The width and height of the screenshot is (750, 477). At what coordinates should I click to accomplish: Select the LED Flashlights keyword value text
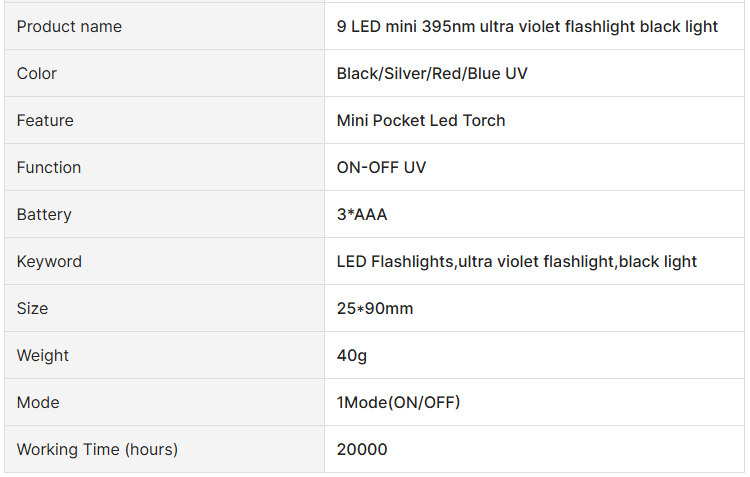517,261
